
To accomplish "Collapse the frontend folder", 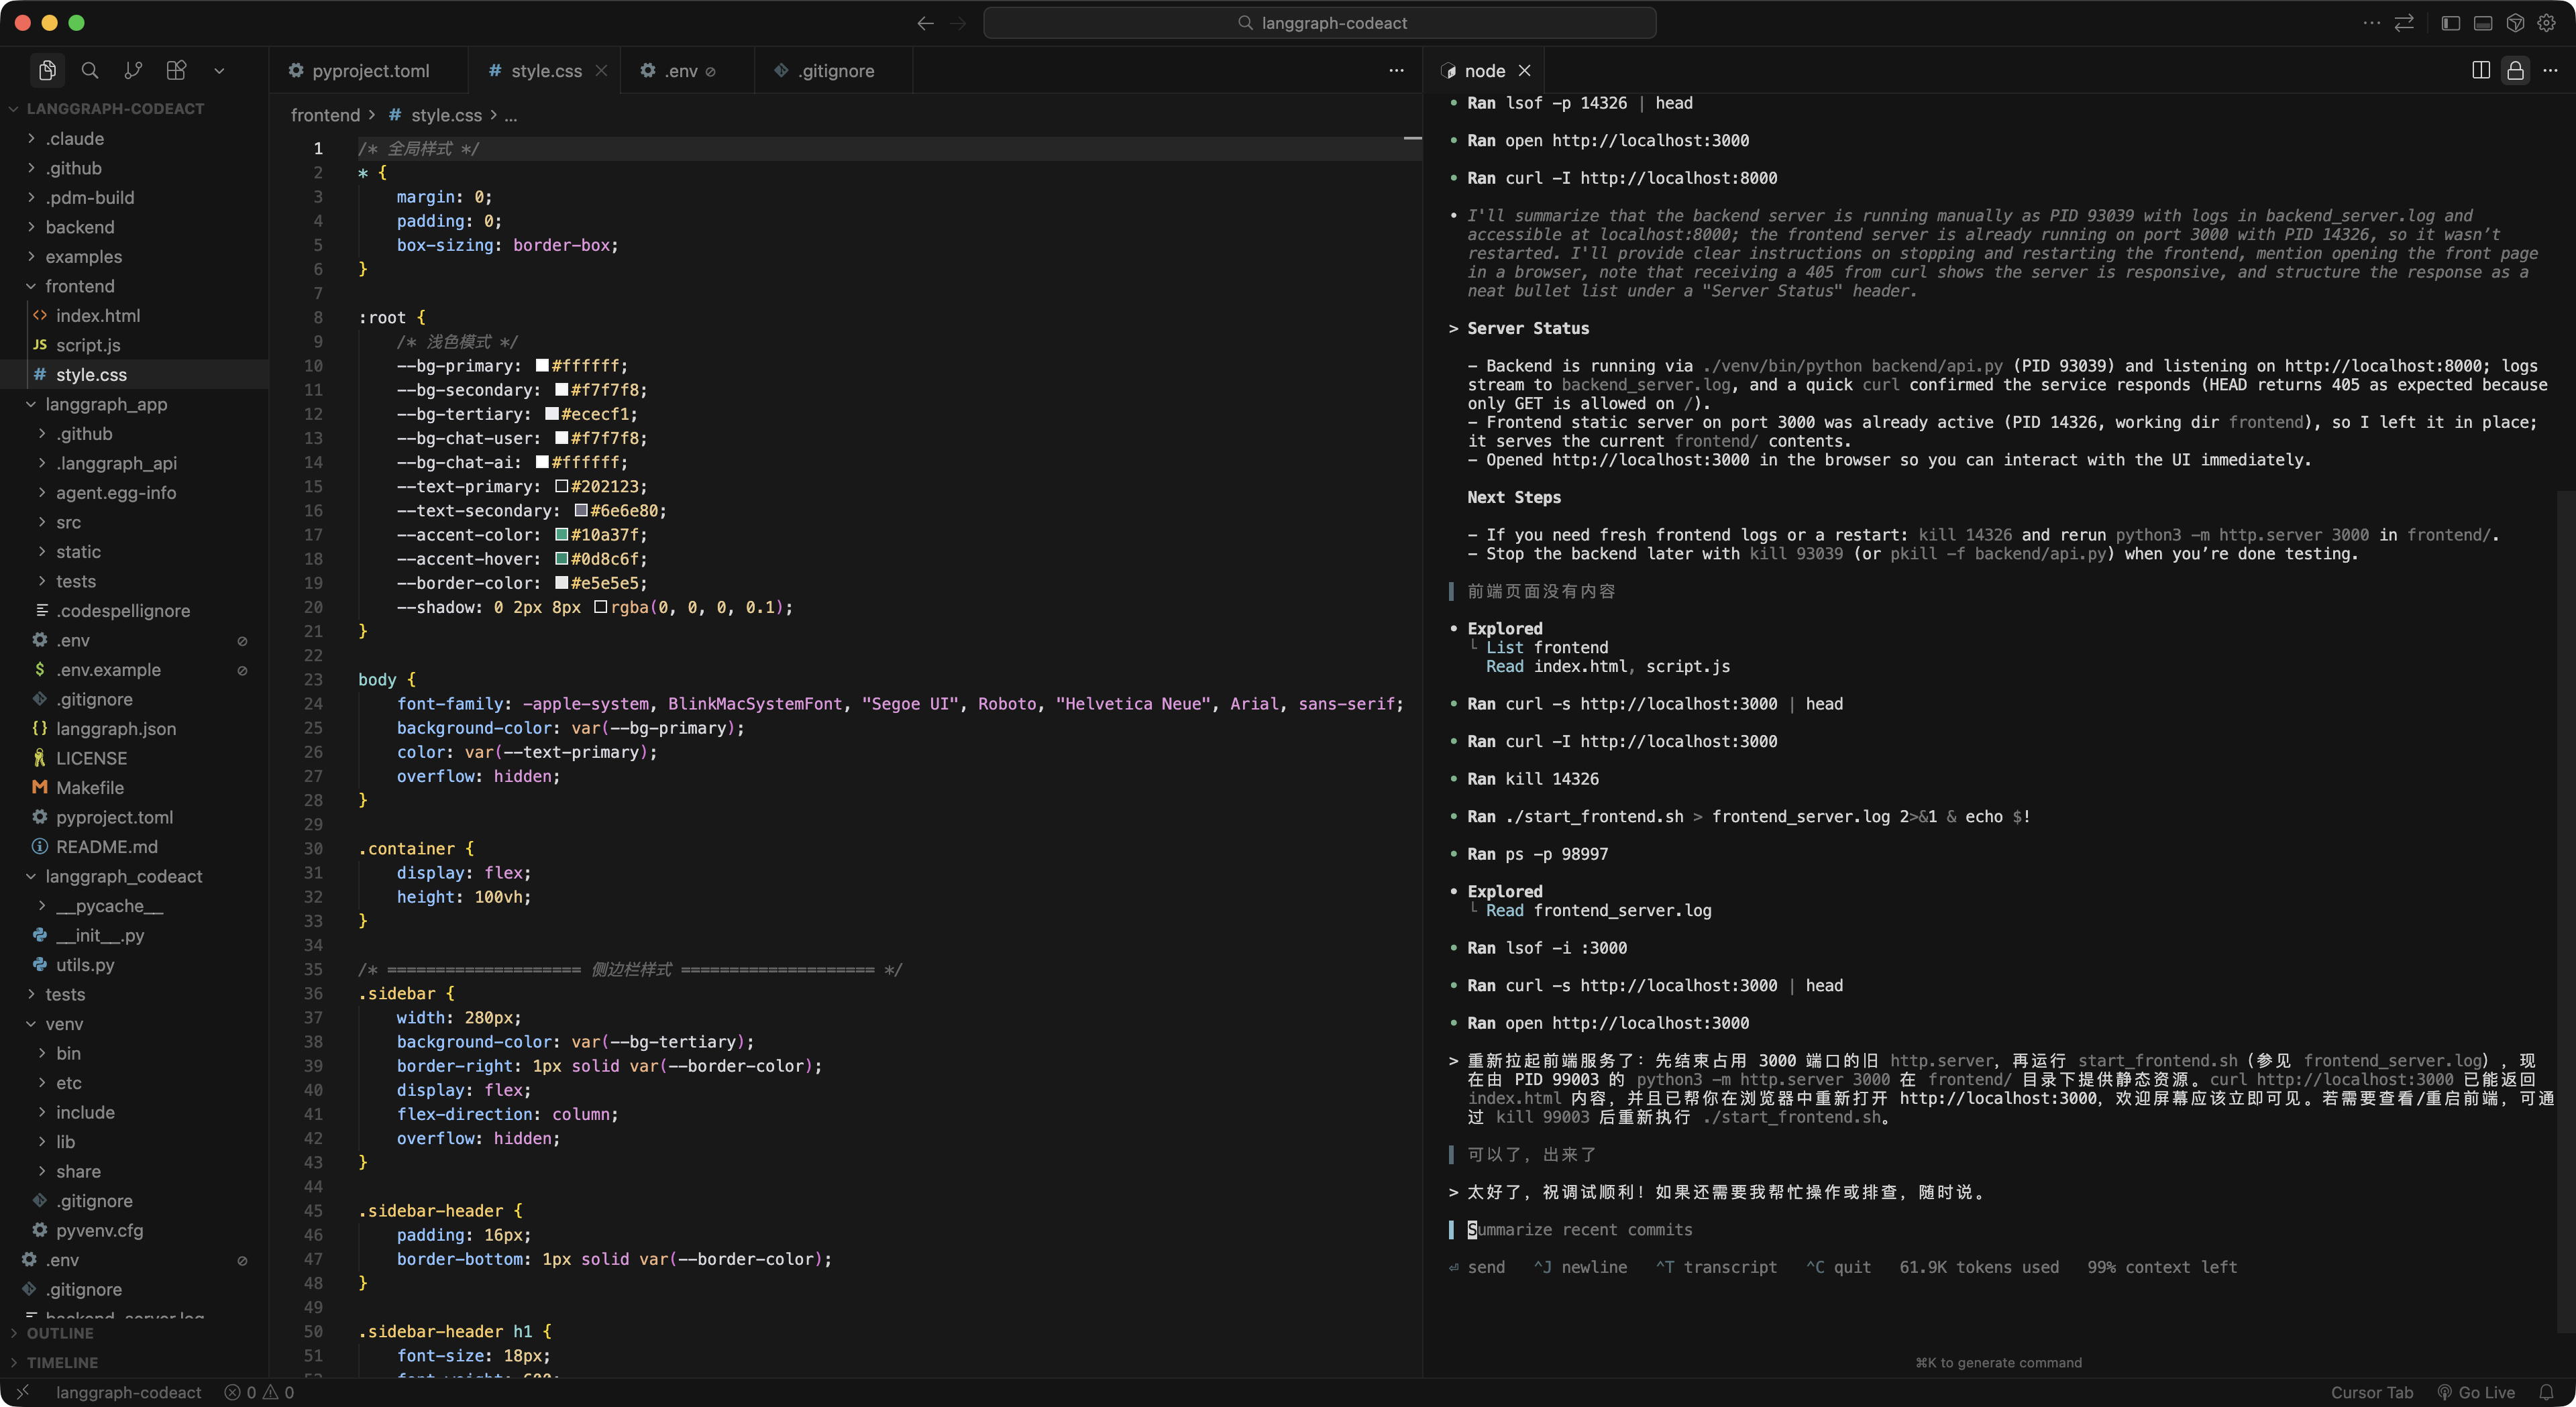I will [x=80, y=286].
